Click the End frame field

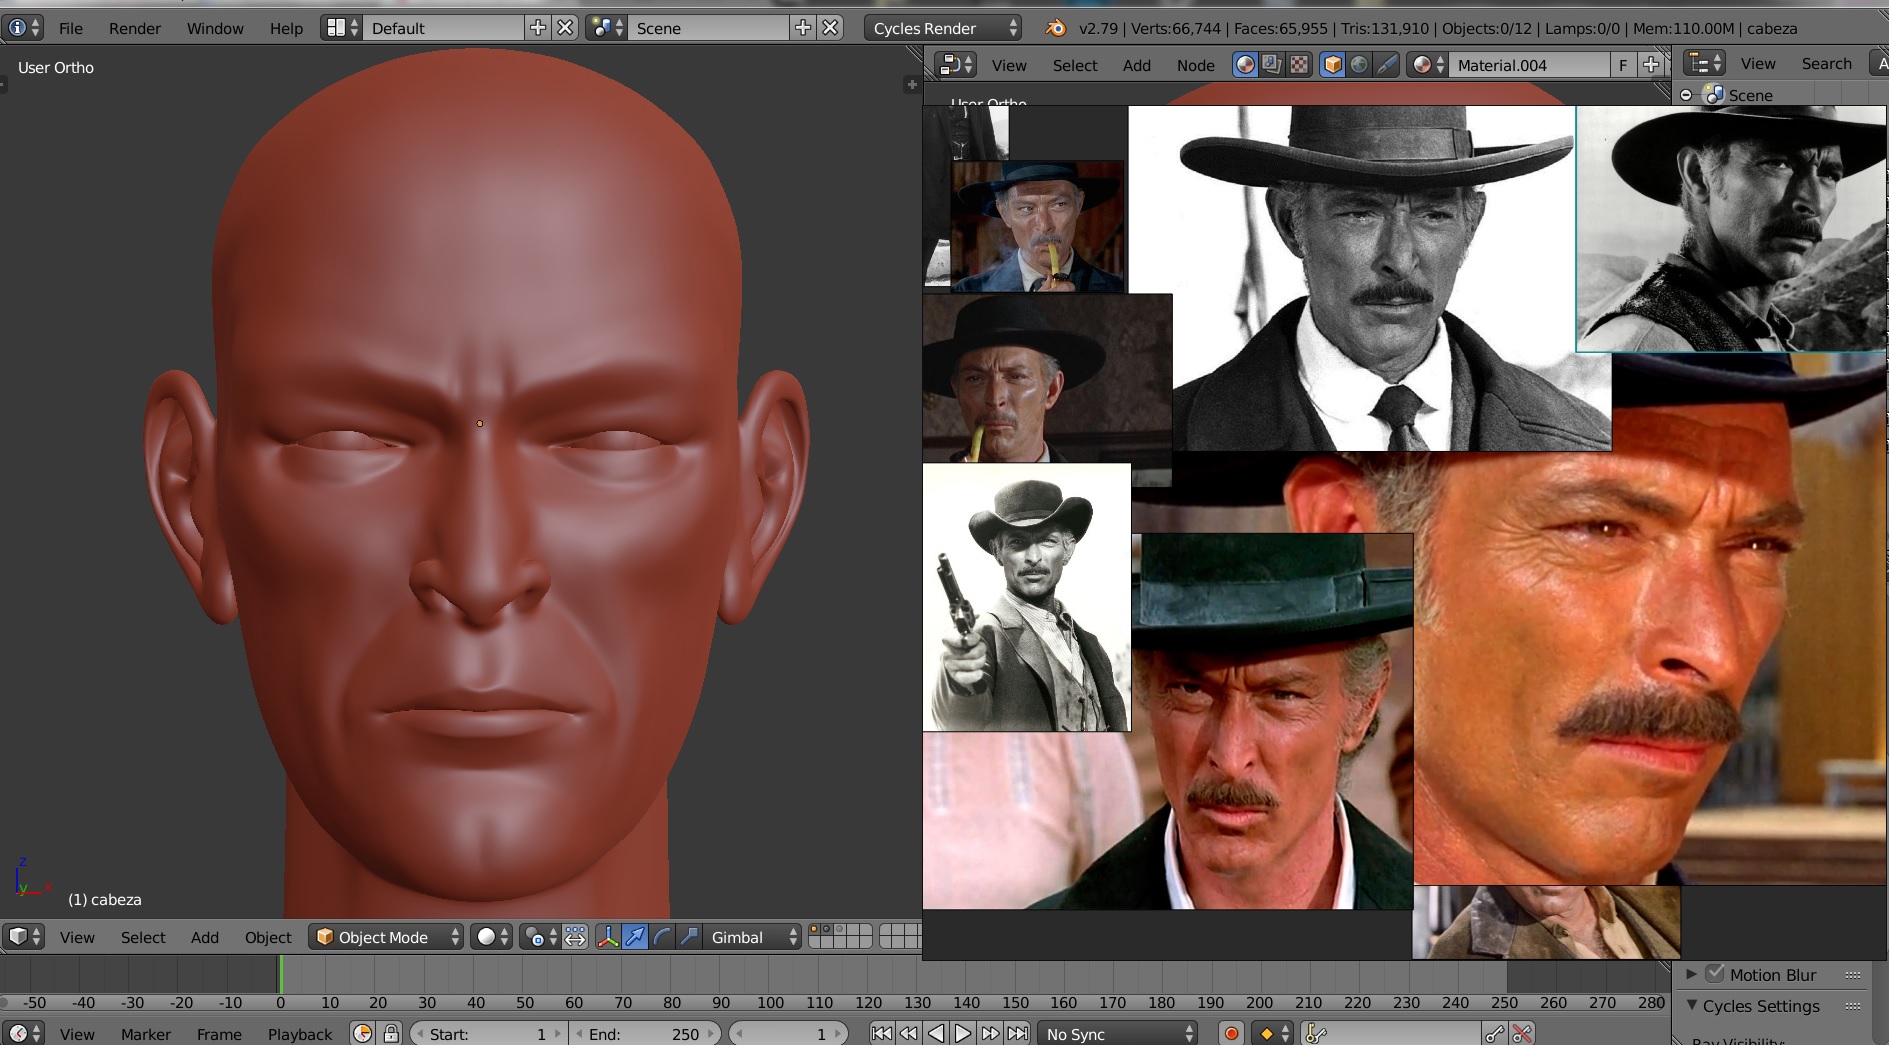point(647,1034)
